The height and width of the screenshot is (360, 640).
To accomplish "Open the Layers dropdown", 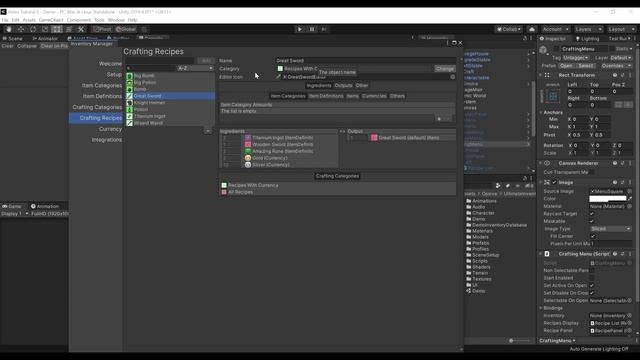I will tap(589, 29).
